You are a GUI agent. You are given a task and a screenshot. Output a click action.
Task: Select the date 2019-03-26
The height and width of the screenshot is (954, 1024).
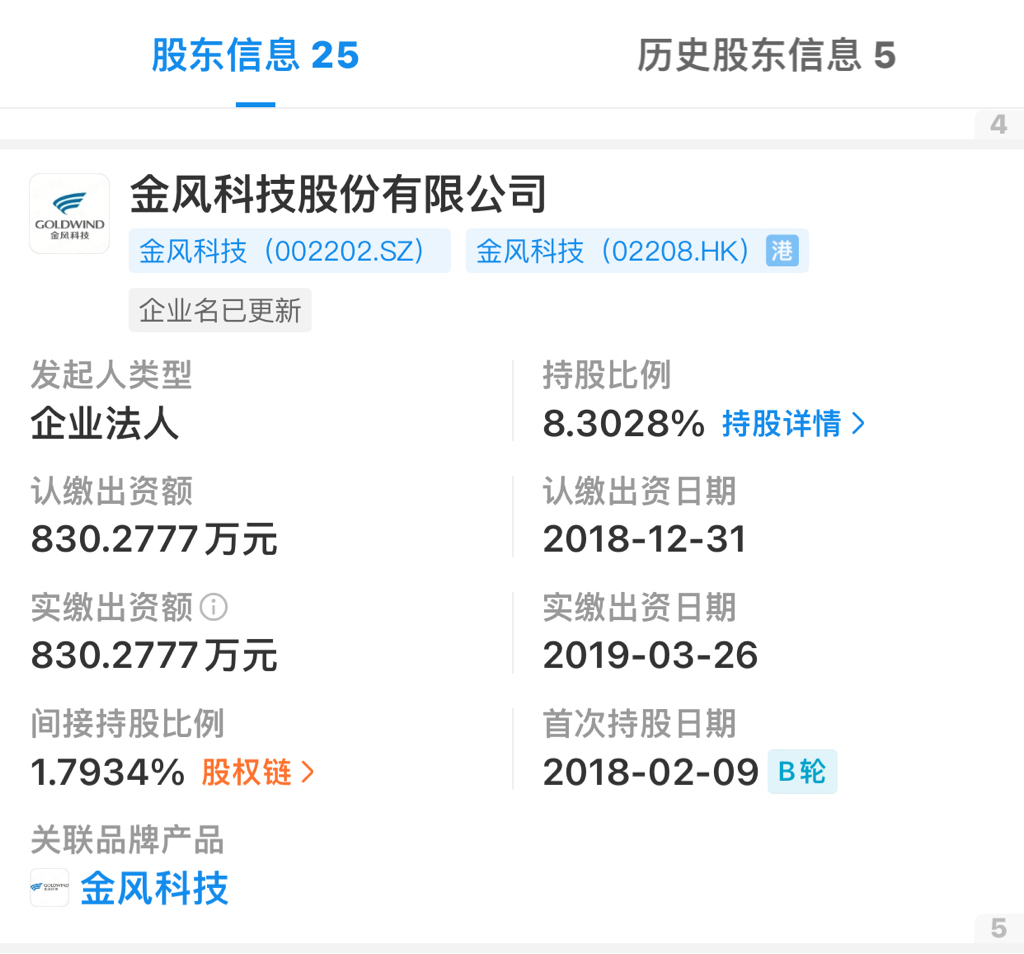pos(650,656)
